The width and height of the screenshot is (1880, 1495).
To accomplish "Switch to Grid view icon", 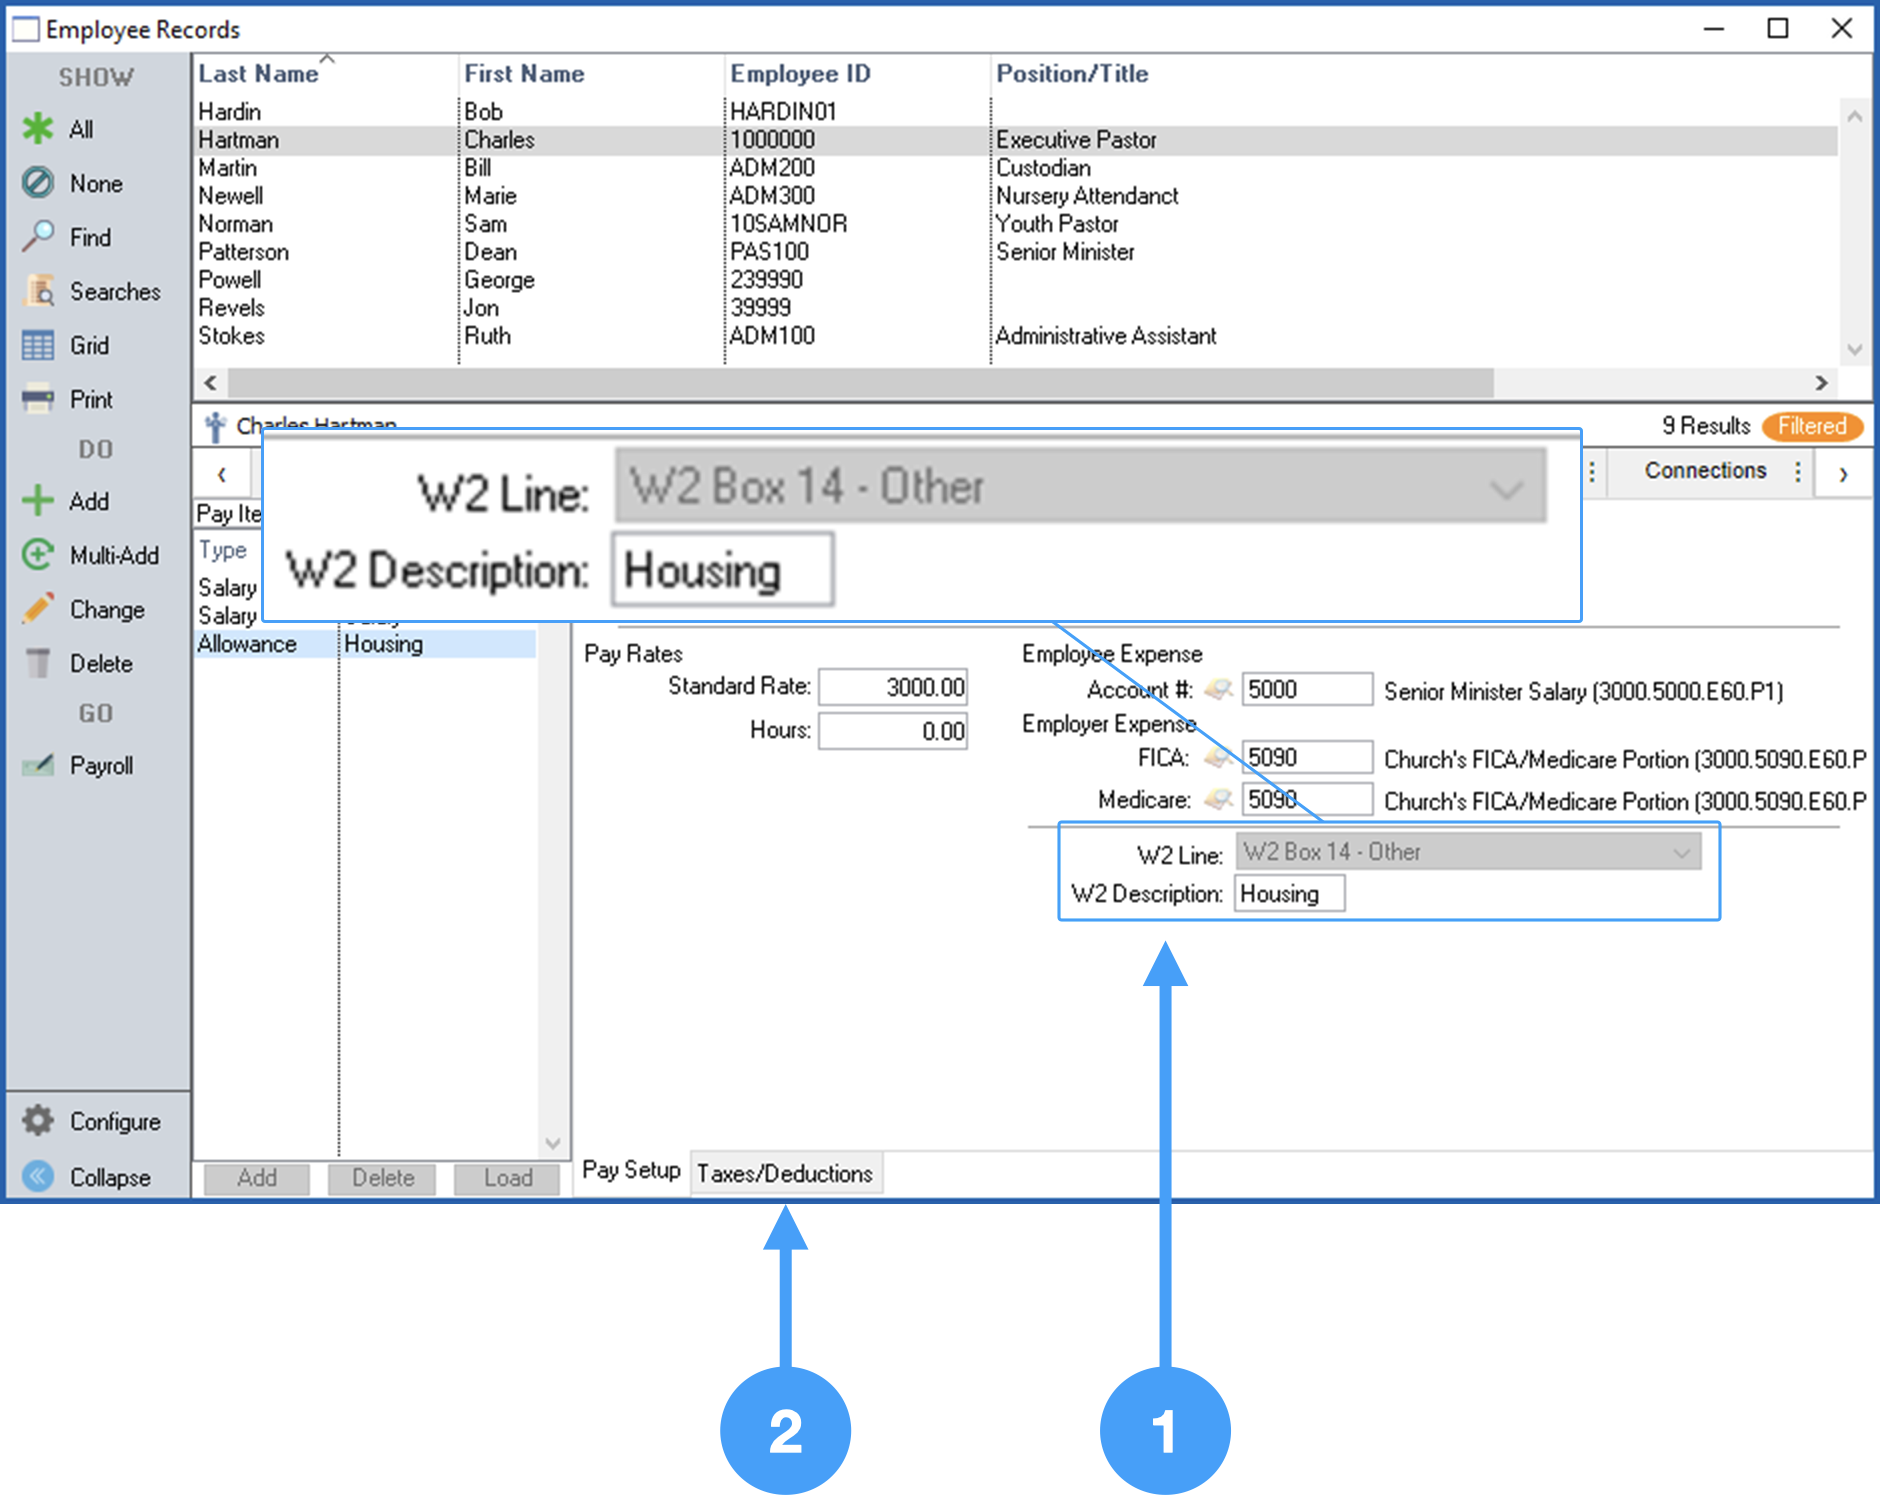I will point(38,345).
